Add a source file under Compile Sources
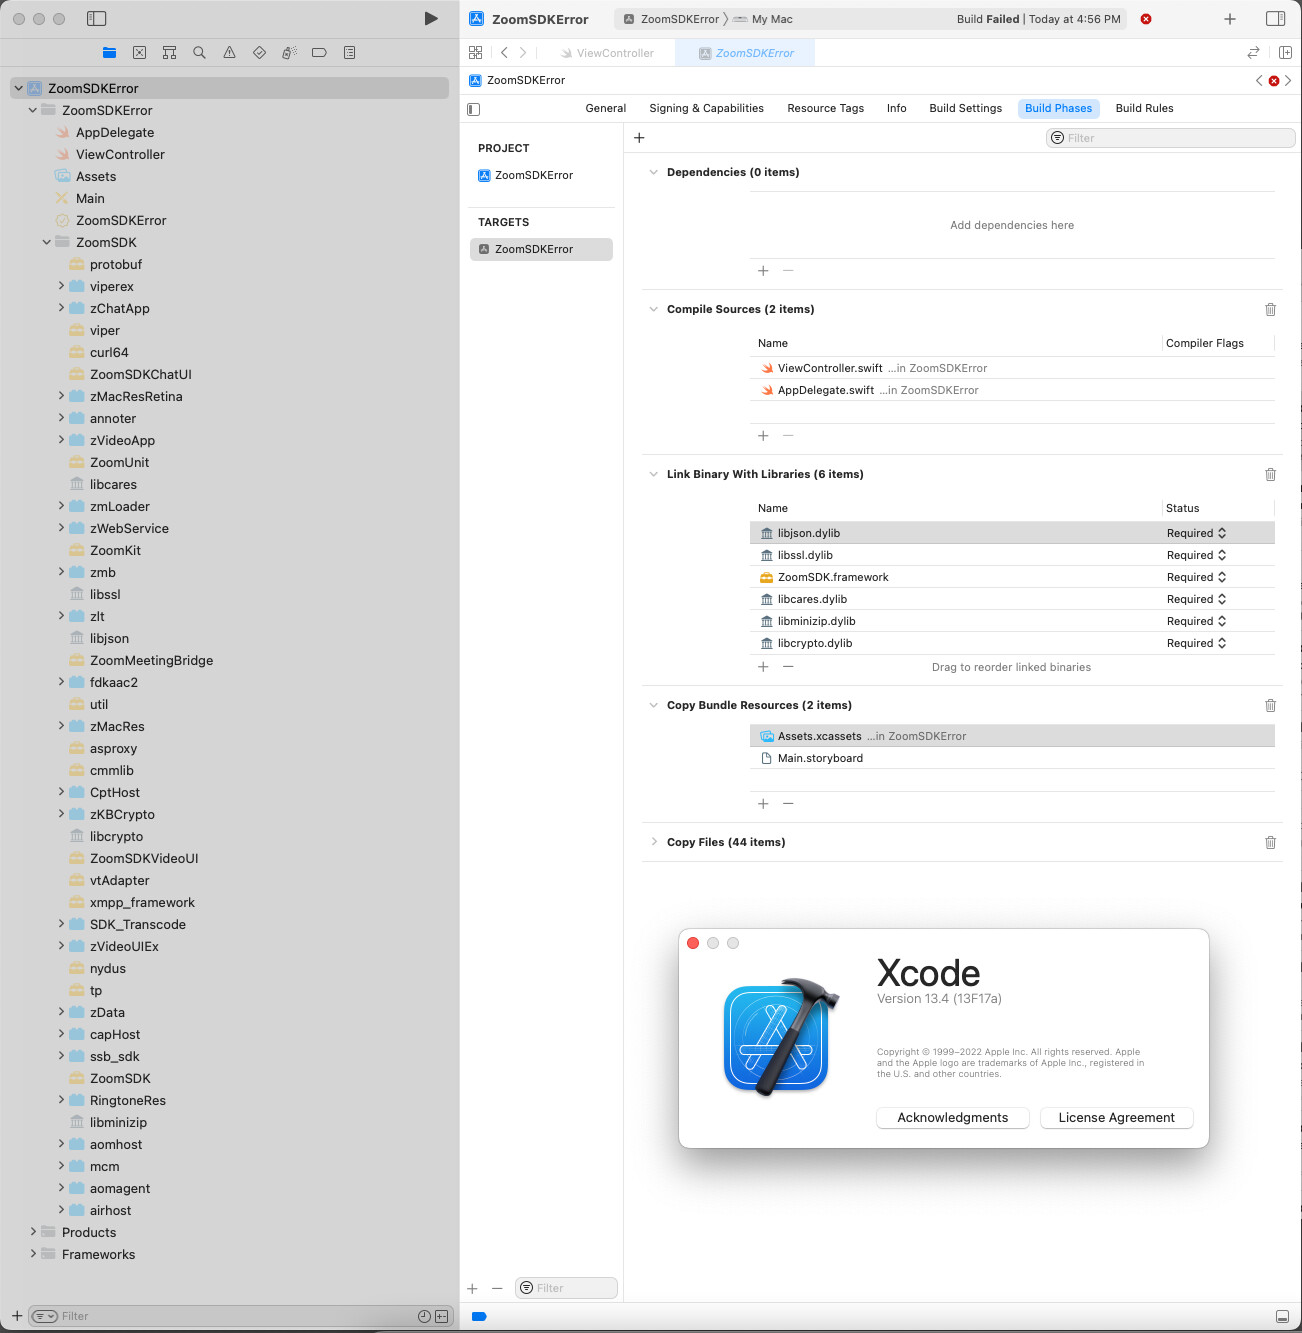The image size is (1302, 1333). [763, 436]
